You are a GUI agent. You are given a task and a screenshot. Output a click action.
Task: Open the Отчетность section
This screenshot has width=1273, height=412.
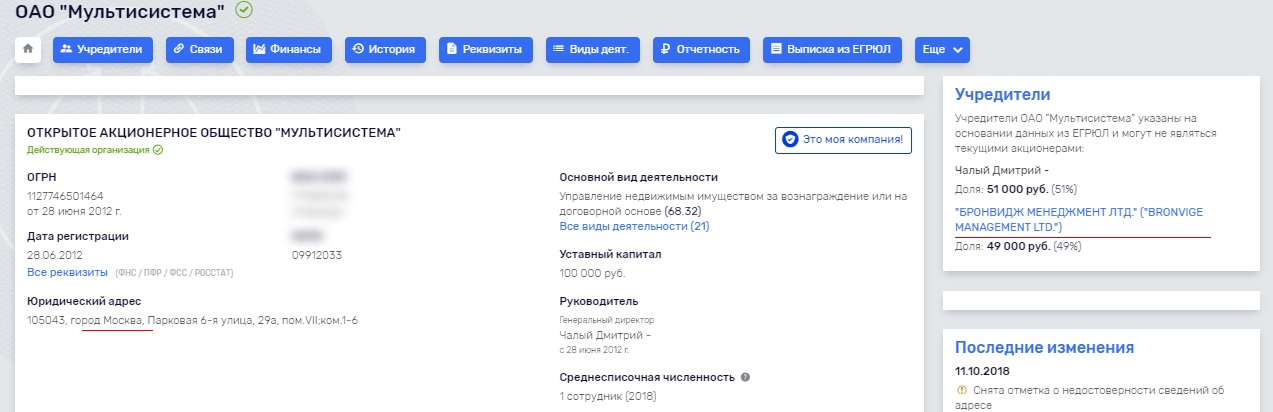coord(701,49)
